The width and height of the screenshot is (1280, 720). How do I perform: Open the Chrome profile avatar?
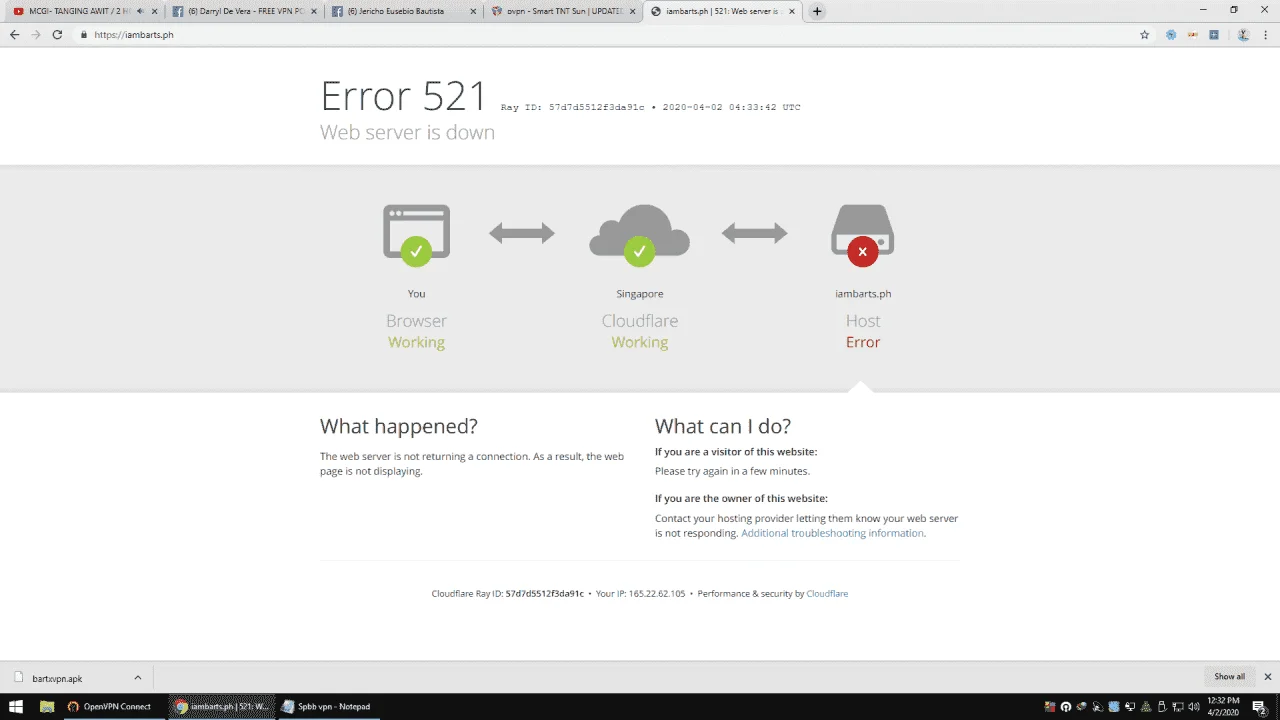pyautogui.click(x=1243, y=34)
